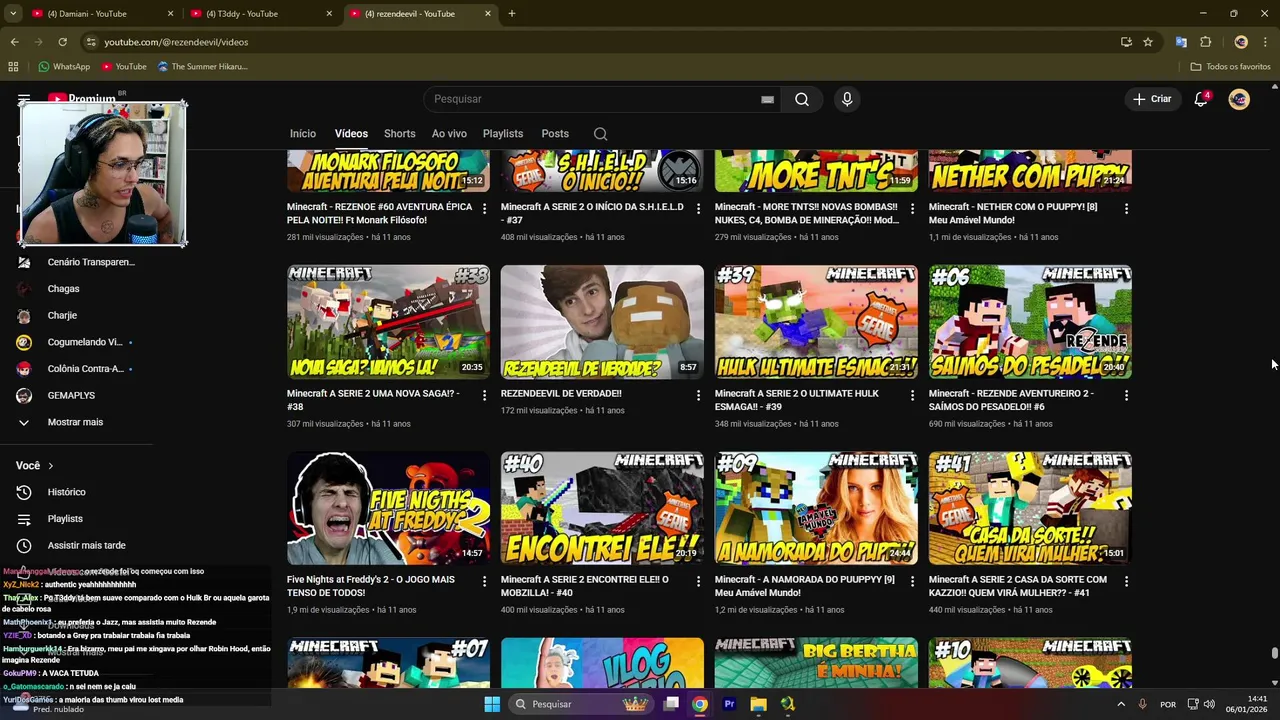
Task: Click the search magnifier button
Action: click(x=802, y=99)
